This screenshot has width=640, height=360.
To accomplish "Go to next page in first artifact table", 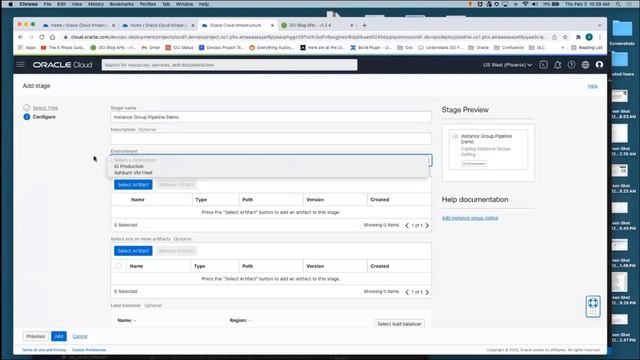I will click(427, 225).
